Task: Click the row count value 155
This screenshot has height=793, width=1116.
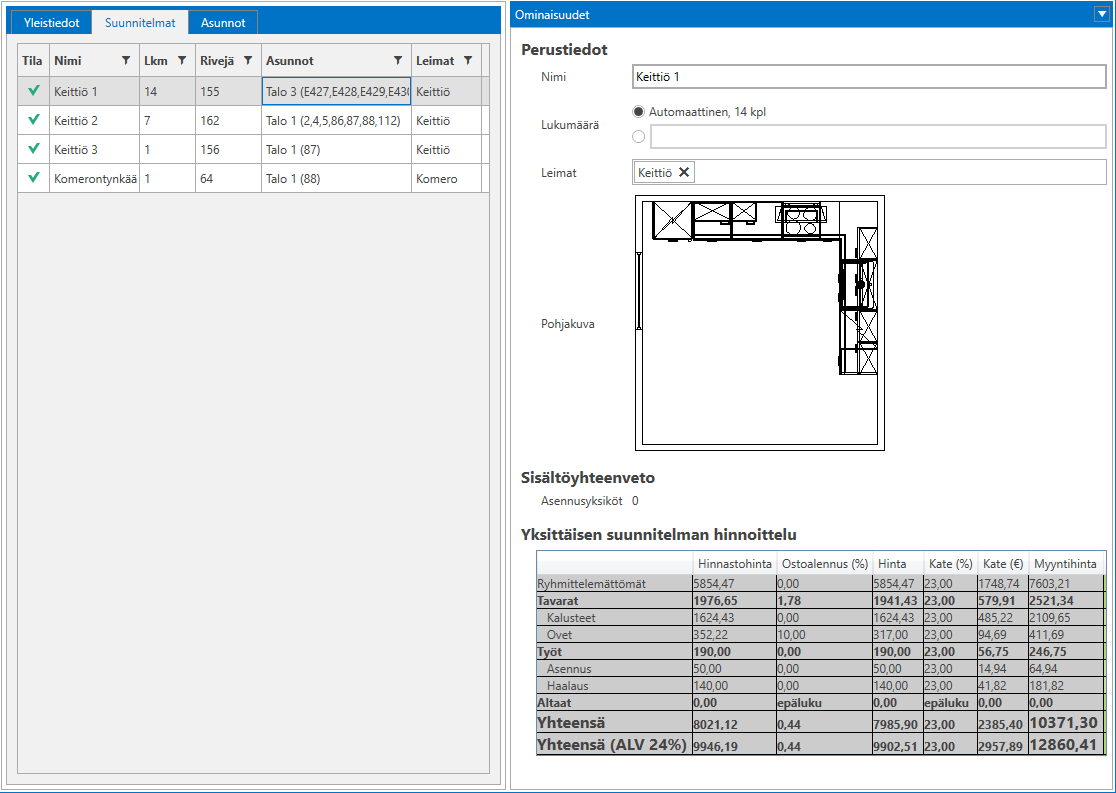Action: point(210,92)
